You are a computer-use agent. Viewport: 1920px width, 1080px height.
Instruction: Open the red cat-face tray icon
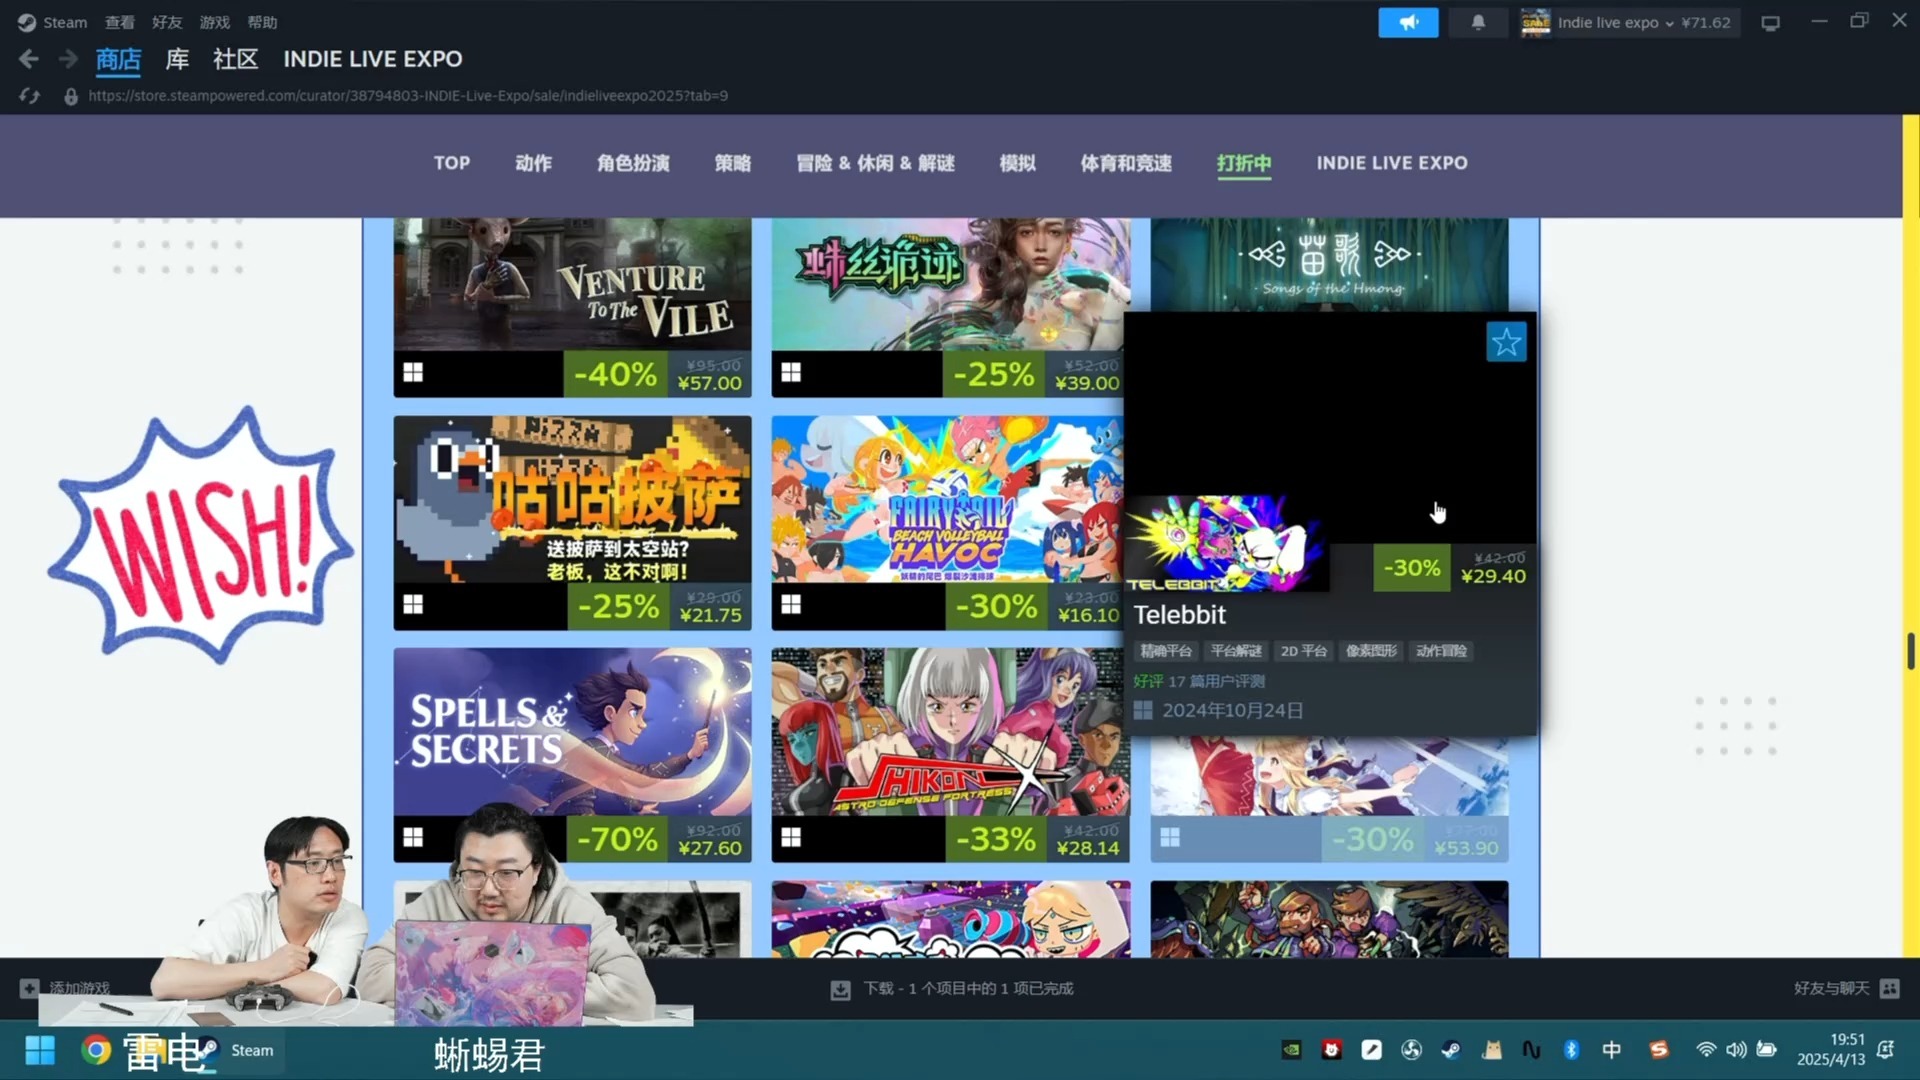point(1331,1050)
